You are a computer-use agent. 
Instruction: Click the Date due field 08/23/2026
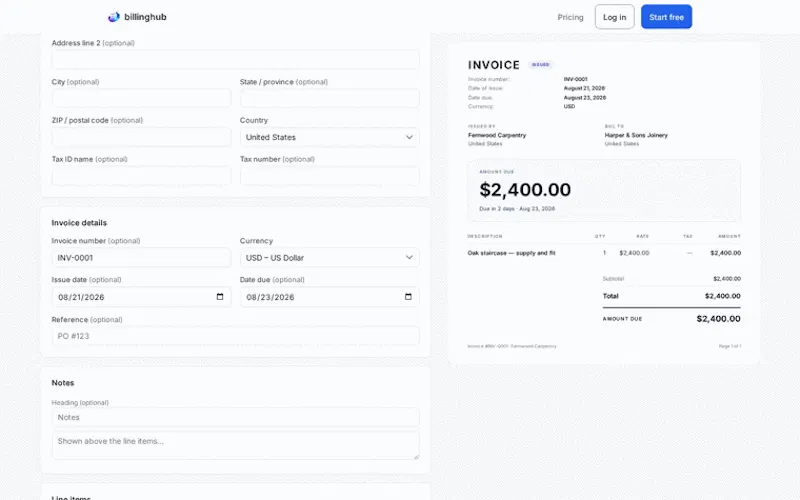(330, 297)
